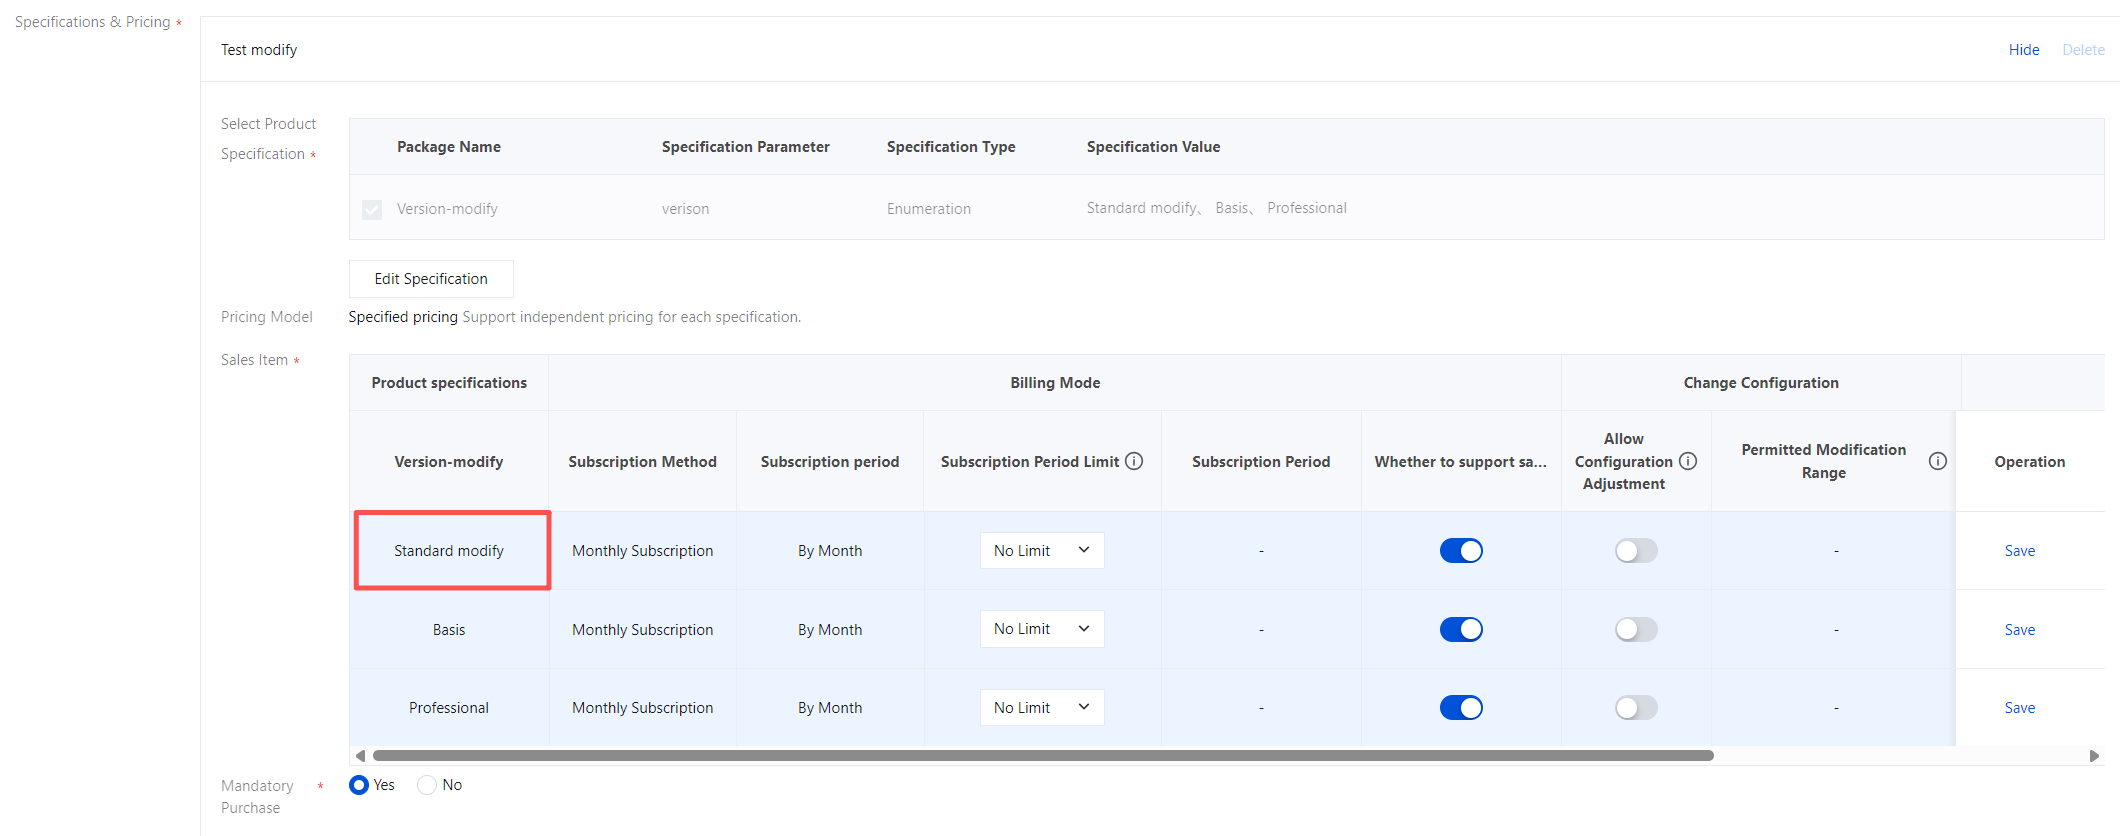Click the Delete link at top right
Image resolution: width=2120 pixels, height=836 pixels.
point(2083,50)
